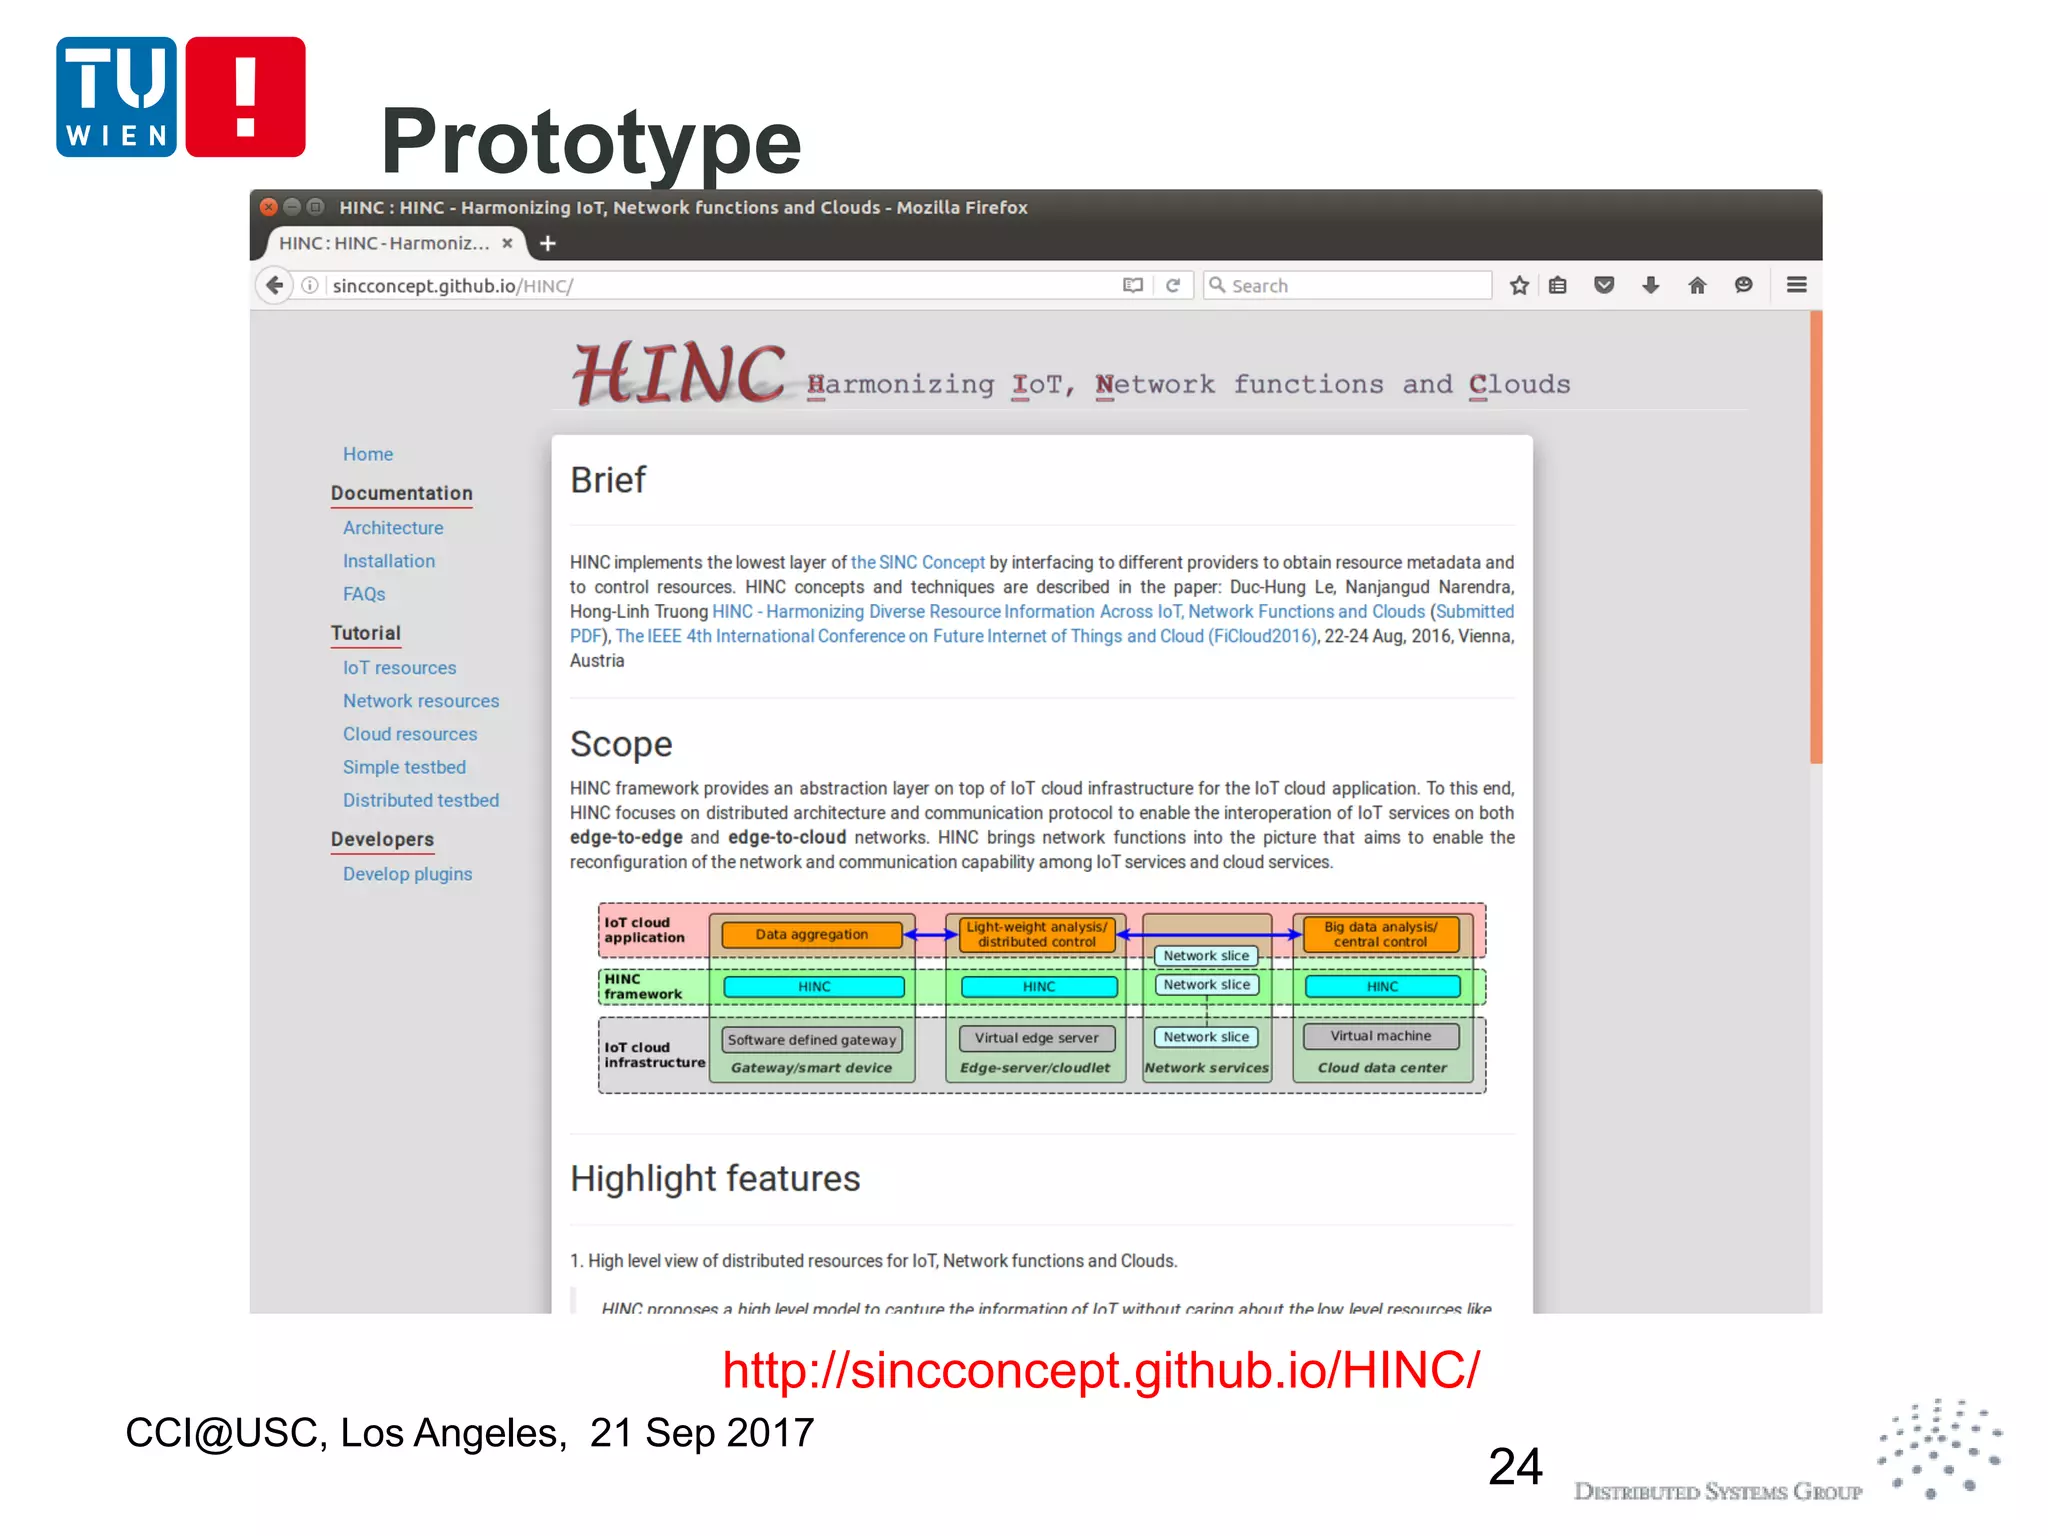Viewport: 2048px width, 1536px height.
Task: Click the site info icon
Action: 310,286
